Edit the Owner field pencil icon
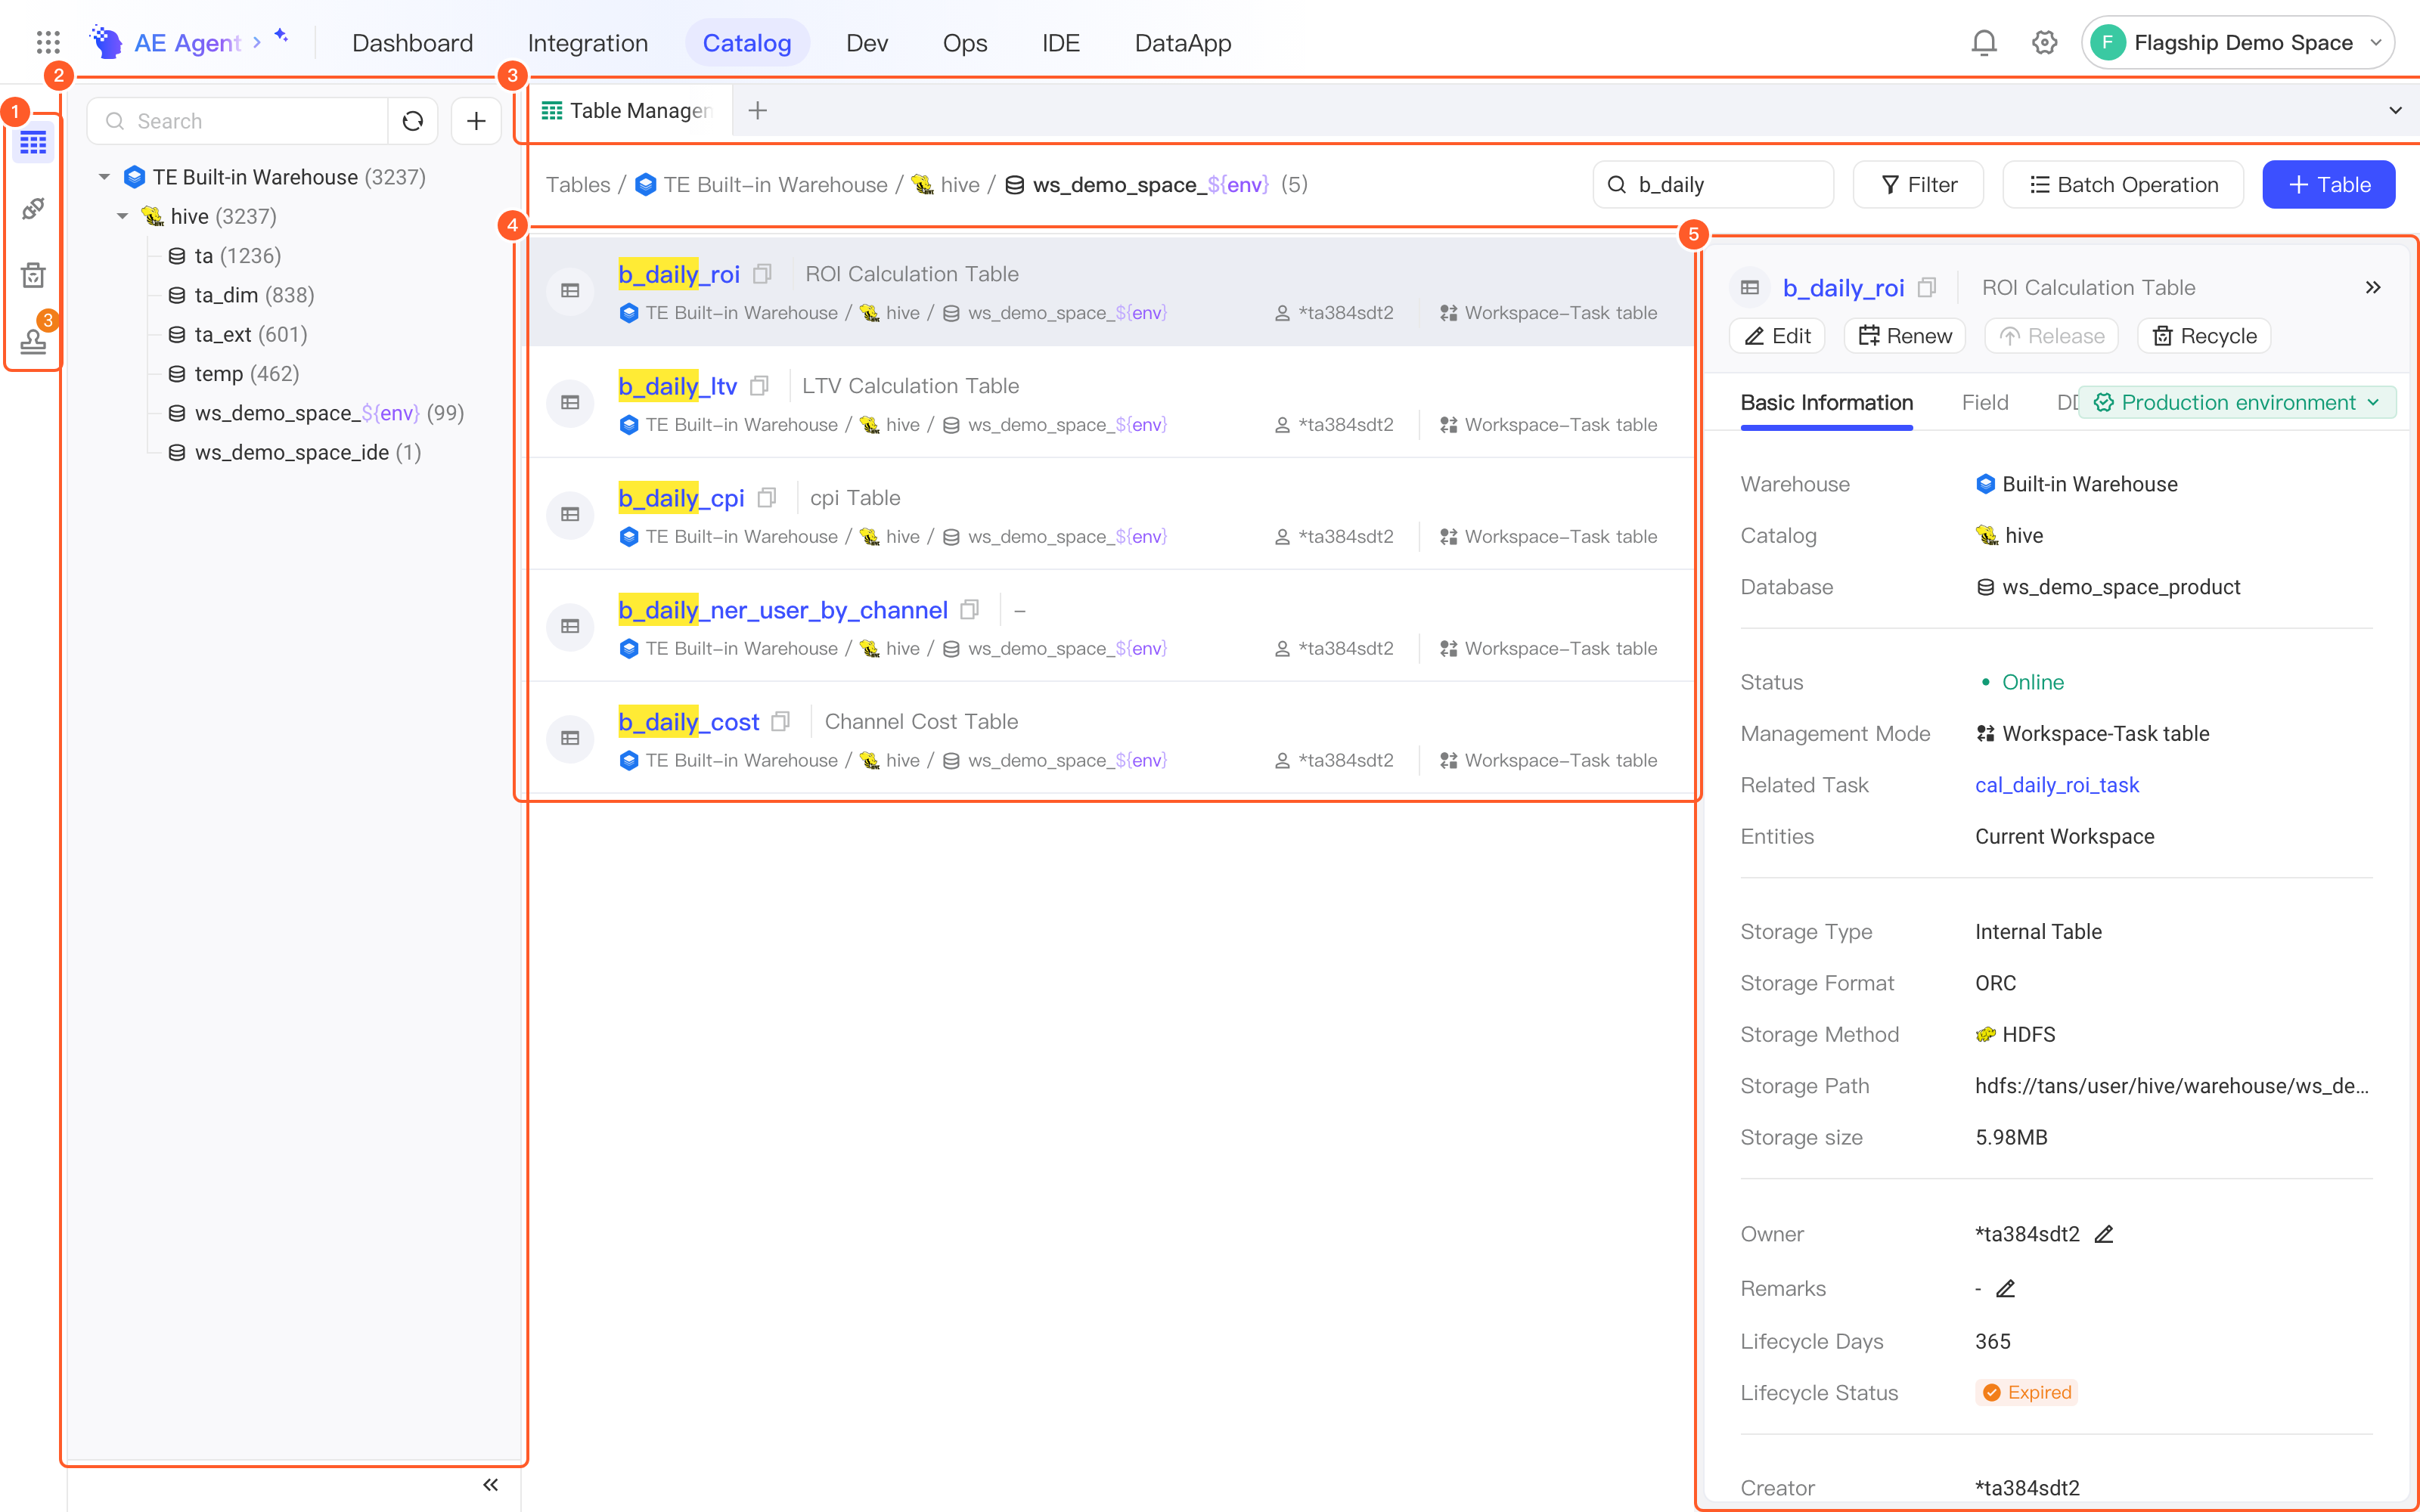 (x=2104, y=1234)
